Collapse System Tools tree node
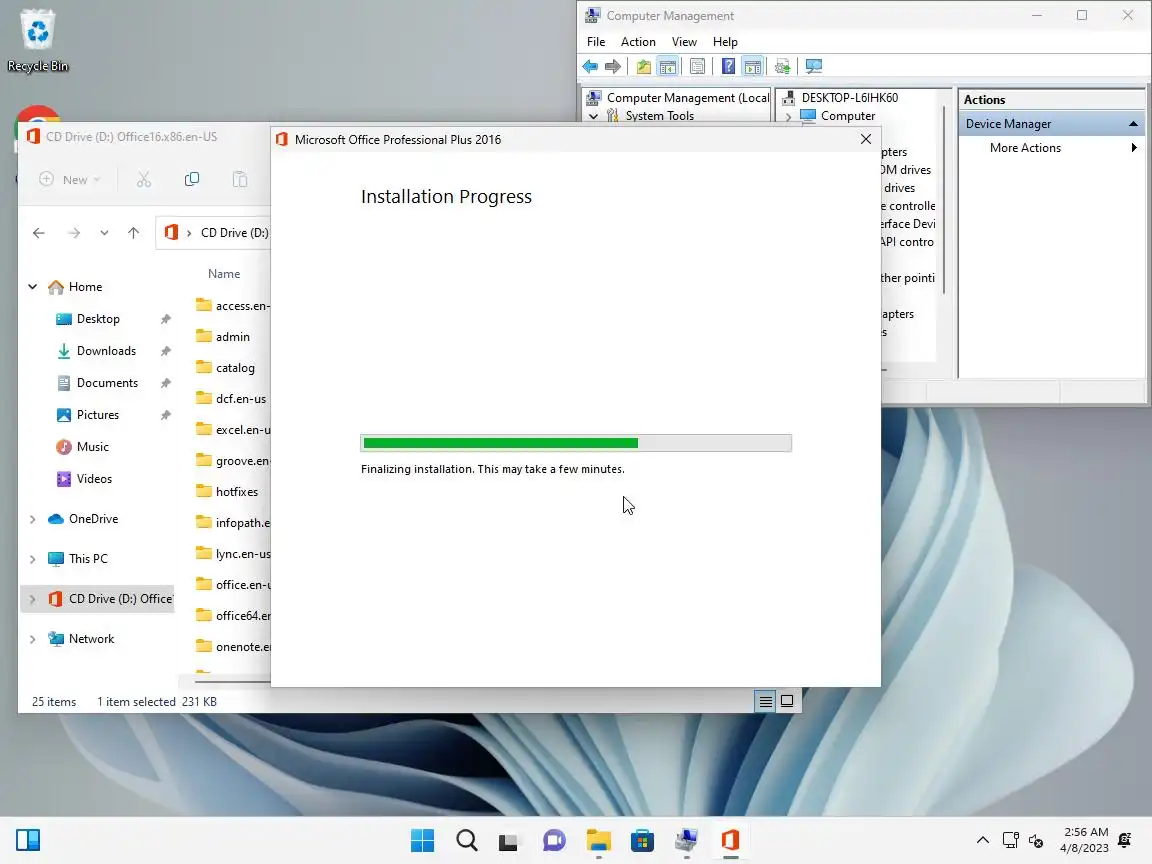The image size is (1152, 864). point(593,116)
